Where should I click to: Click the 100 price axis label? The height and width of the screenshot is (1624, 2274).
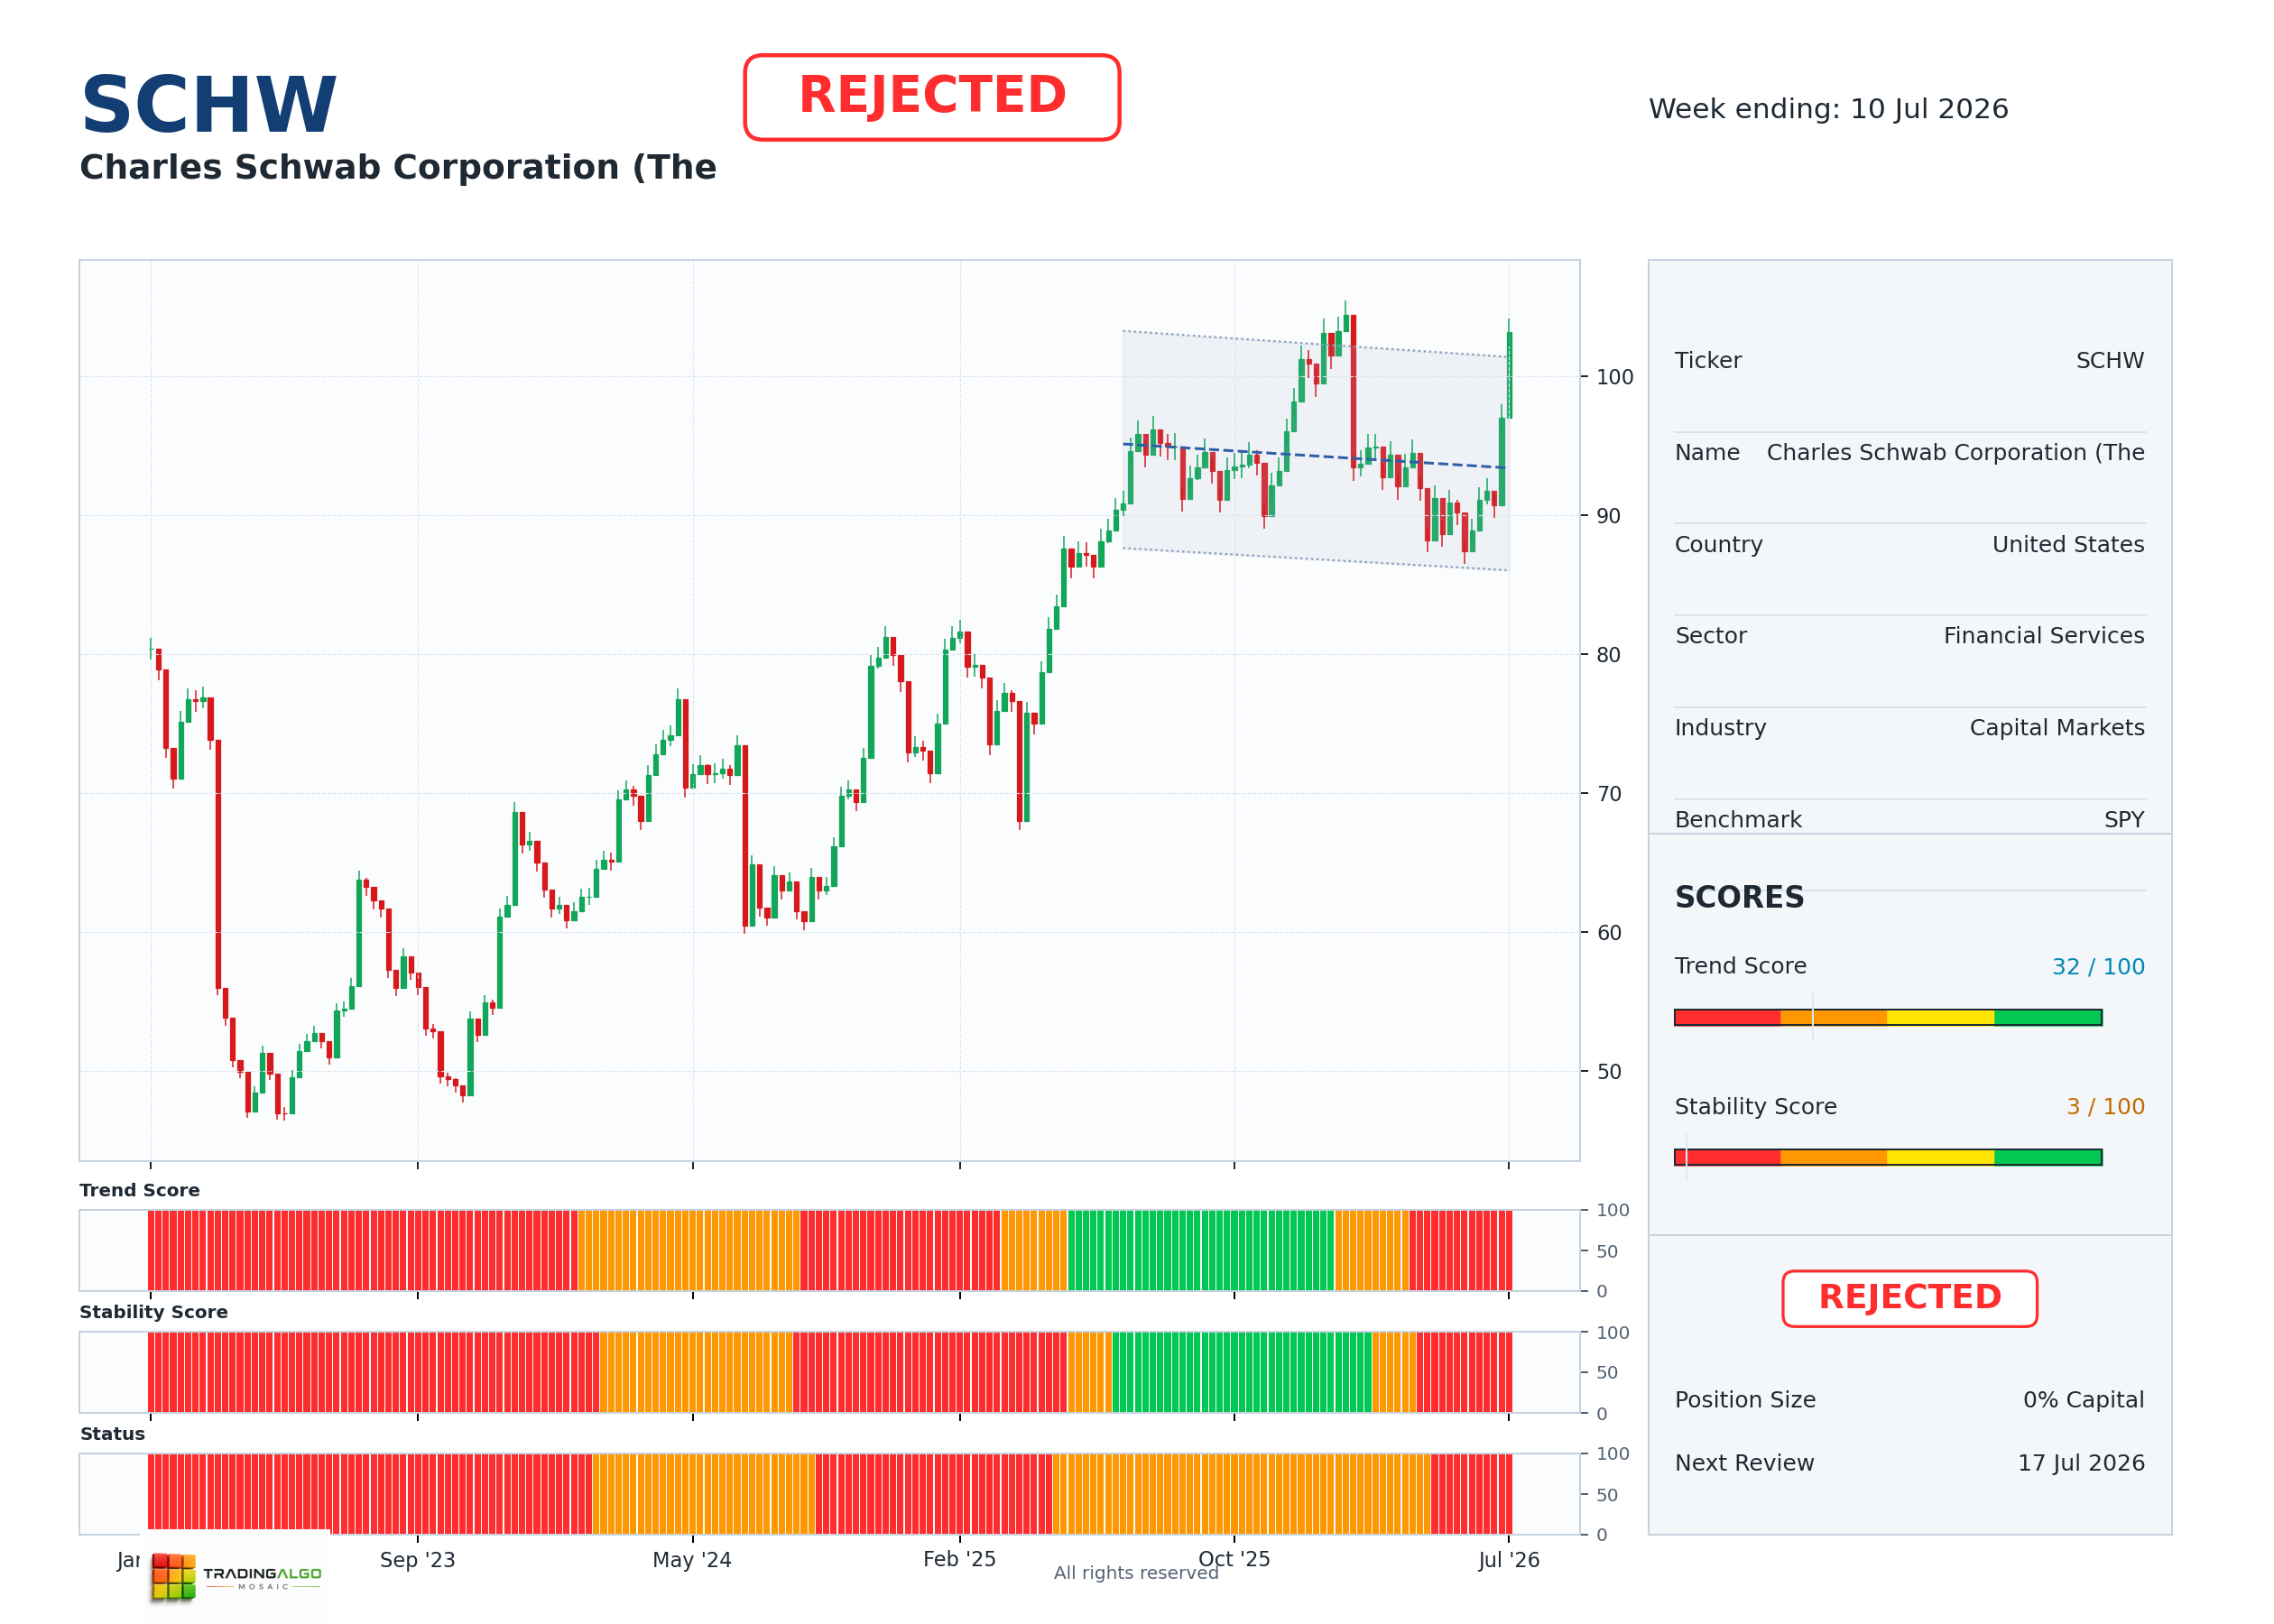[x=1614, y=377]
